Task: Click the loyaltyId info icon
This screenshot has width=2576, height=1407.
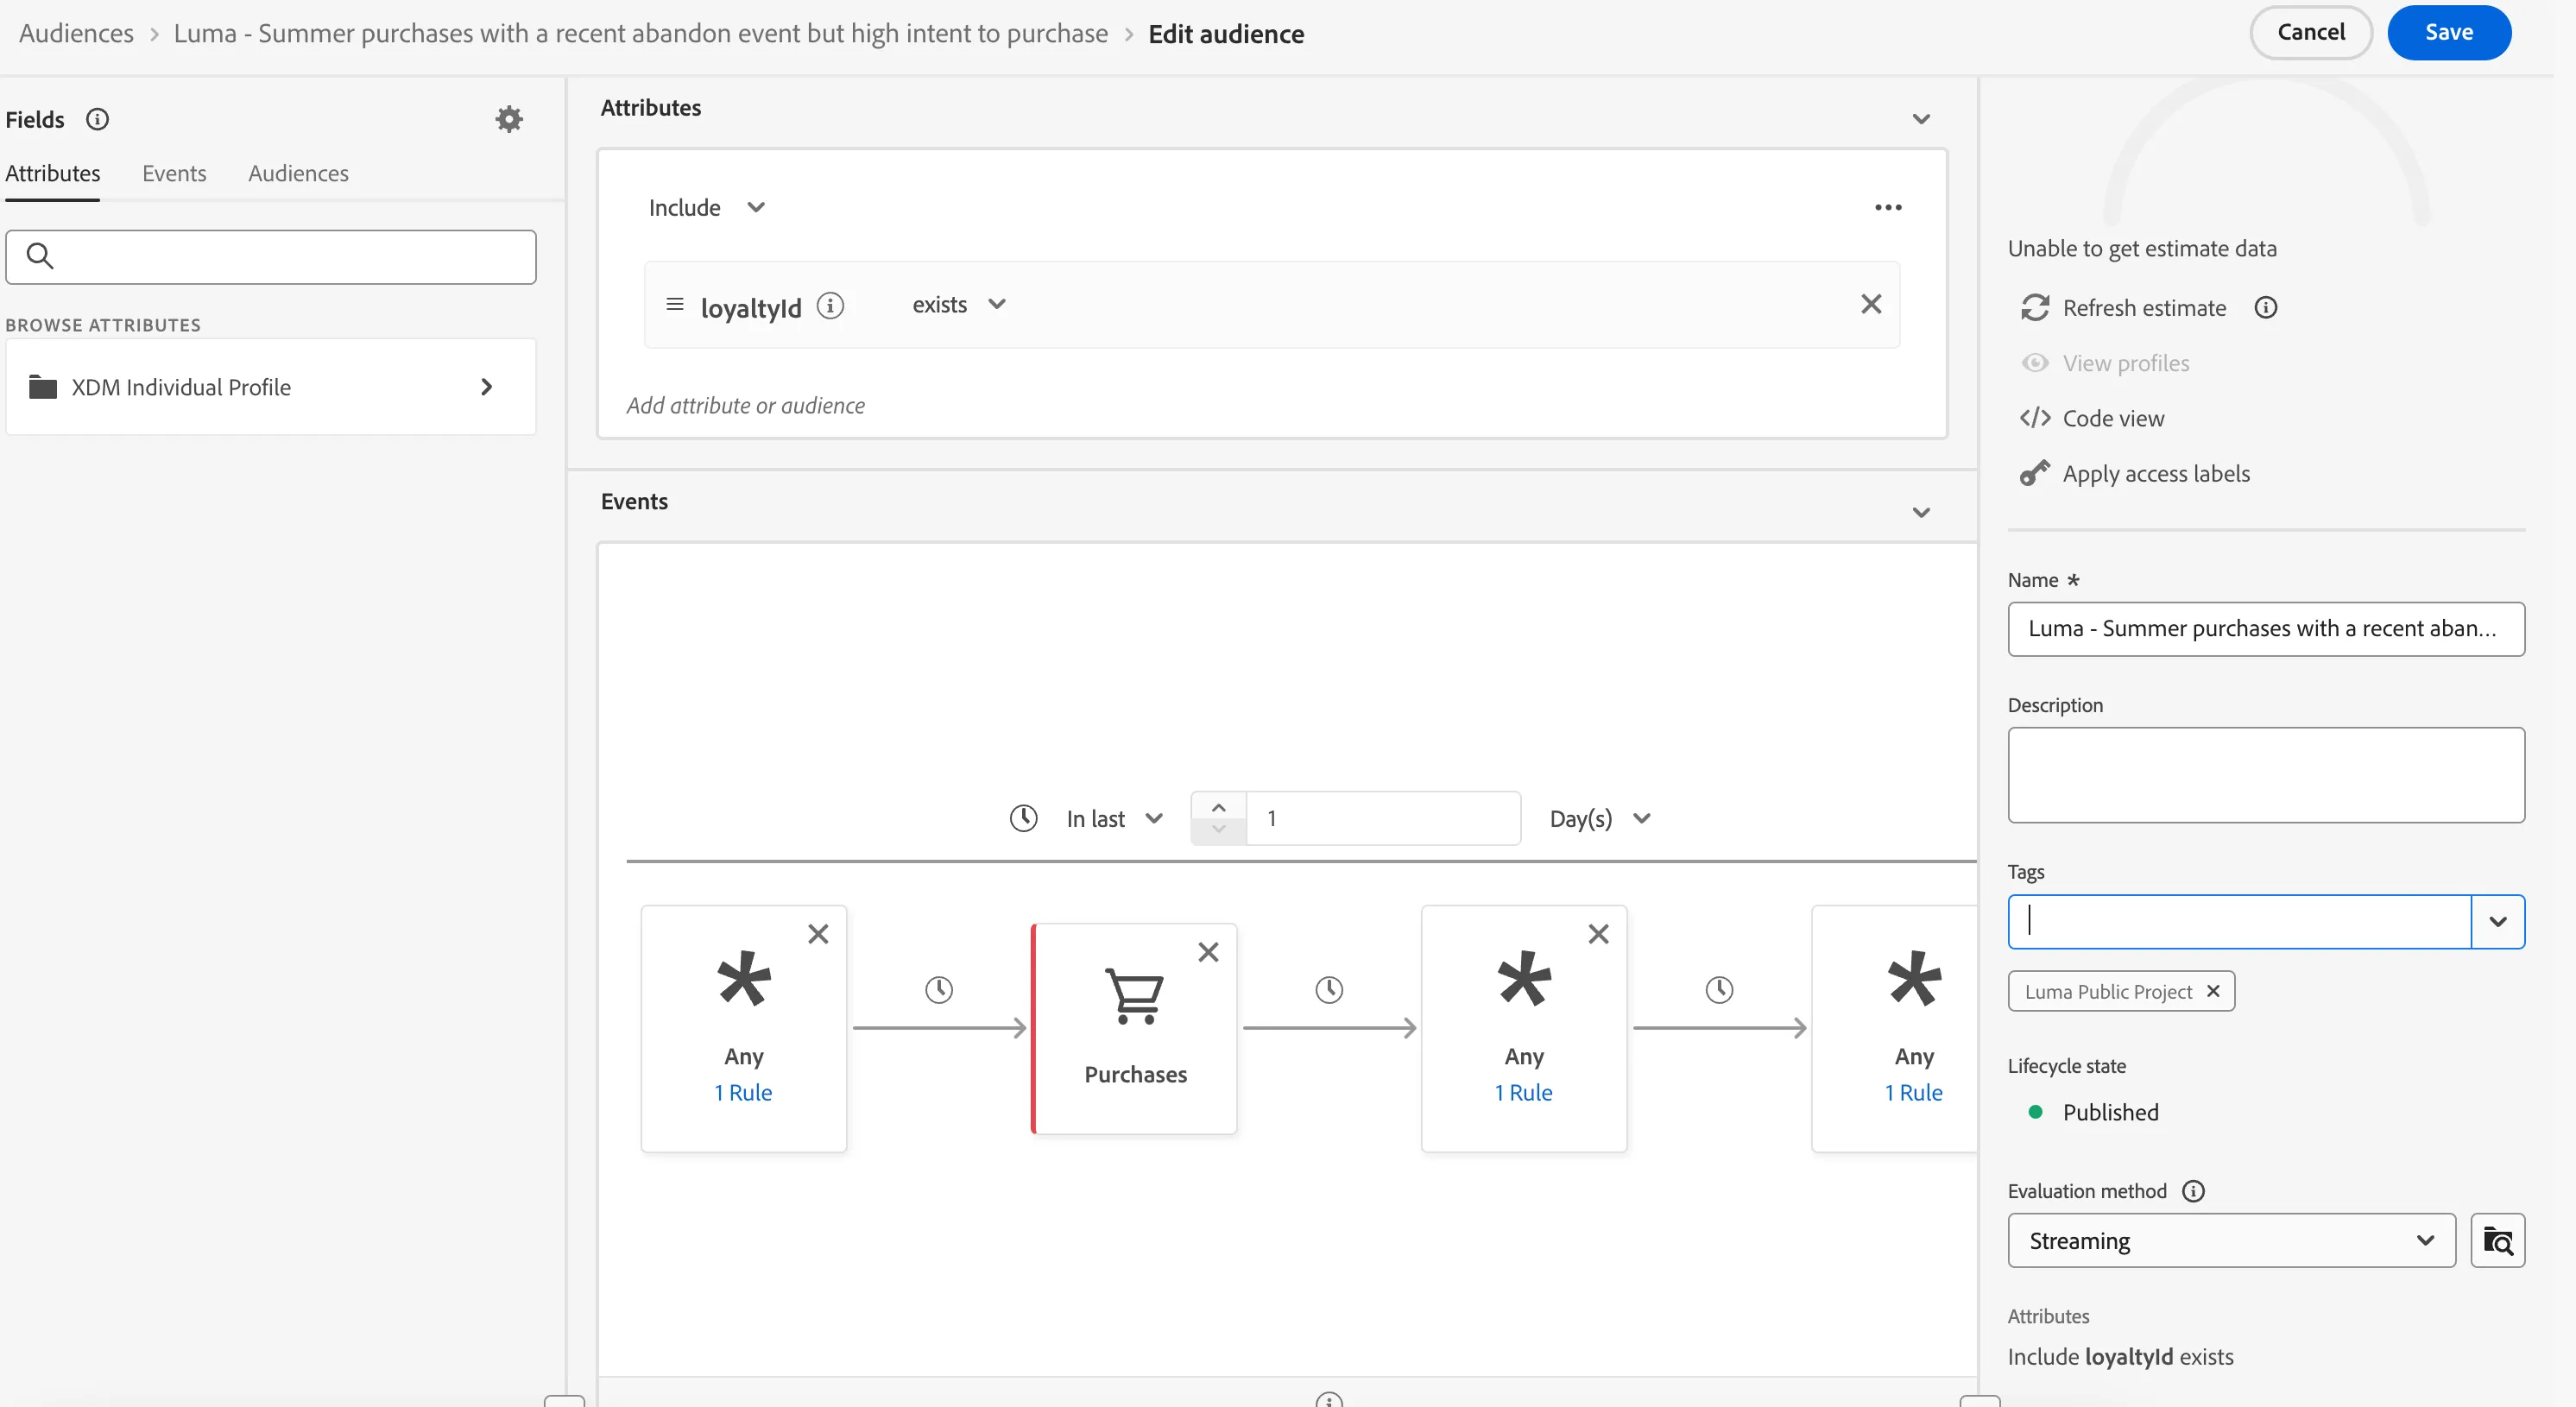Action: pos(830,305)
